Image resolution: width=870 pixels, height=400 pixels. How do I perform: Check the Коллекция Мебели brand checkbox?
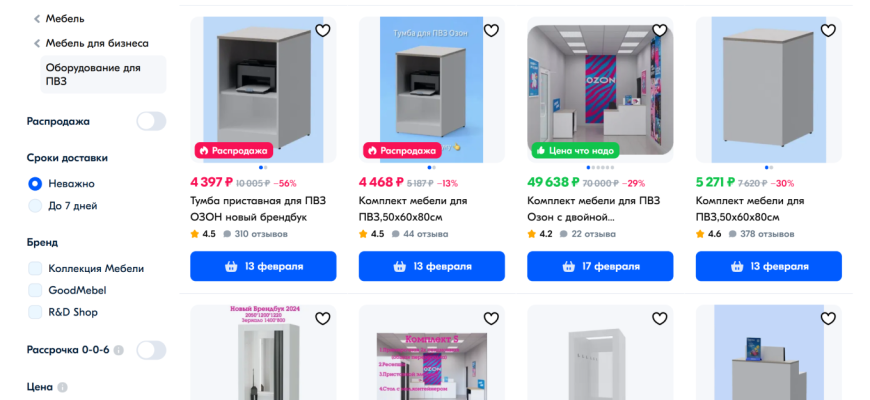35,269
